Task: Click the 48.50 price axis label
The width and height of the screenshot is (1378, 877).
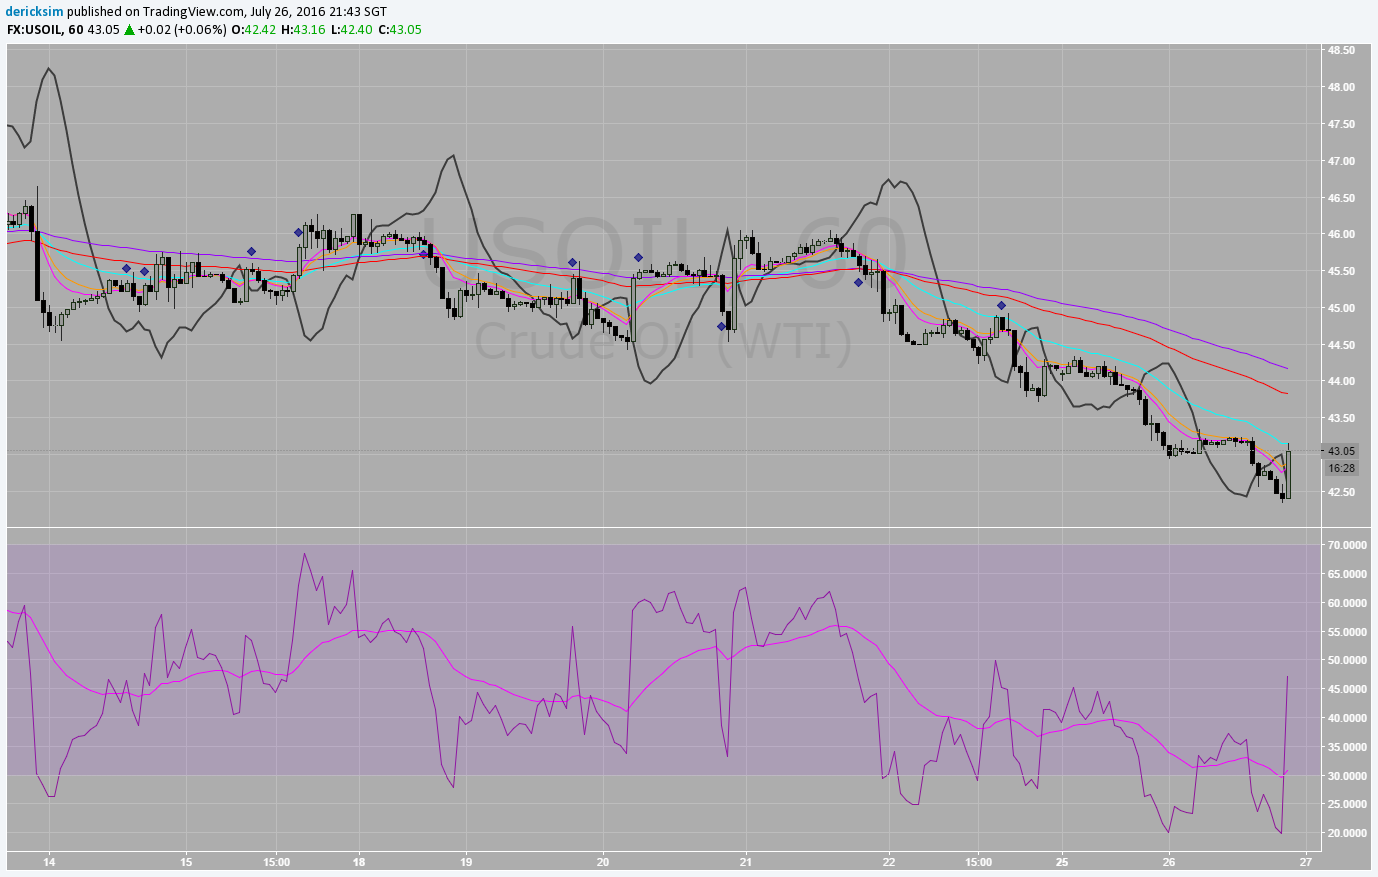Action: pos(1341,50)
